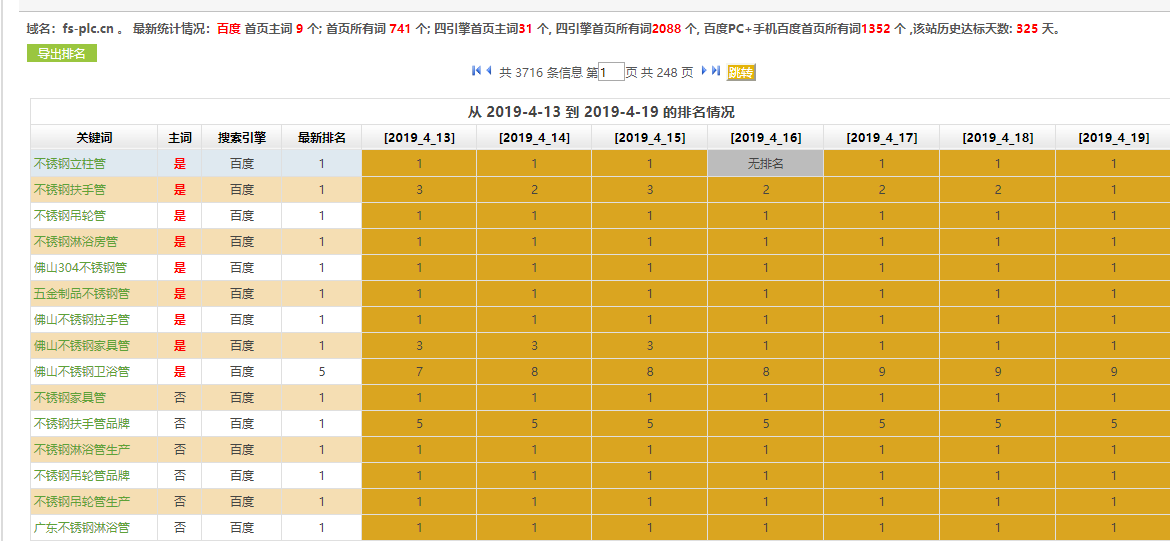Image resolution: width=1170 pixels, height=541 pixels.
Task: Jump to the last page arrow
Action: click(716, 71)
